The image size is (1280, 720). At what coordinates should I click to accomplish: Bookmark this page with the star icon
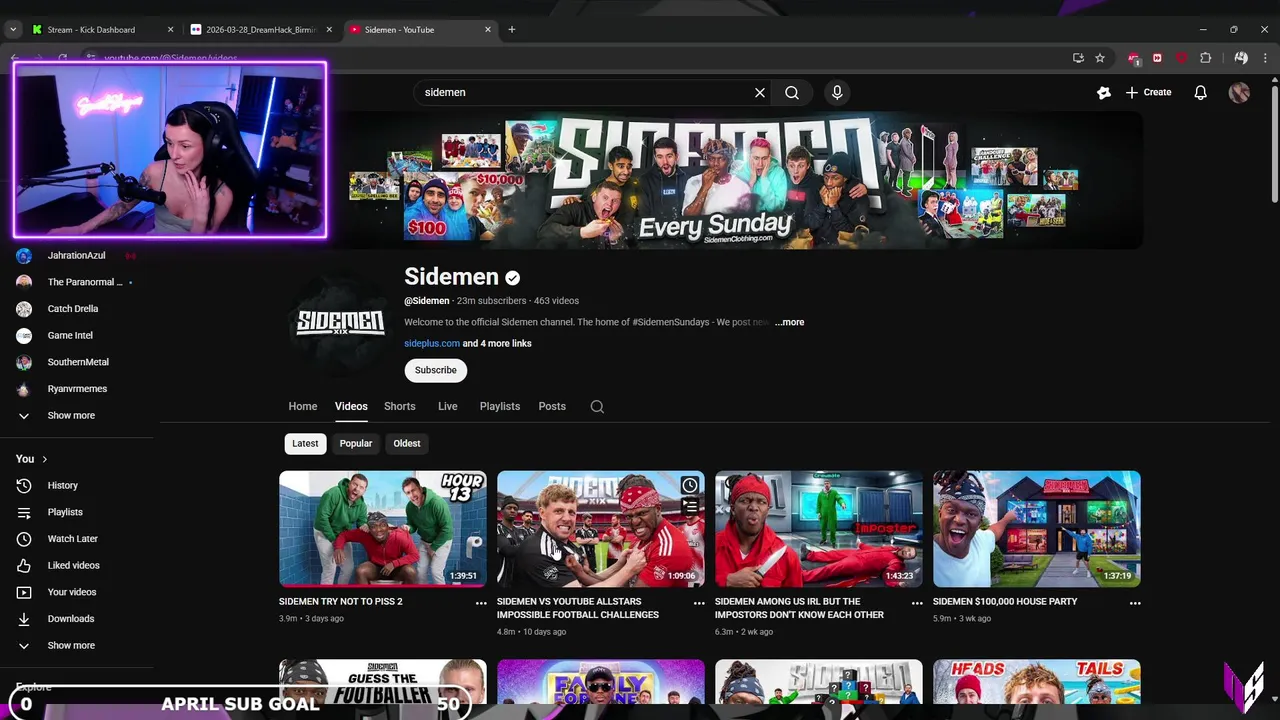[x=1100, y=58]
